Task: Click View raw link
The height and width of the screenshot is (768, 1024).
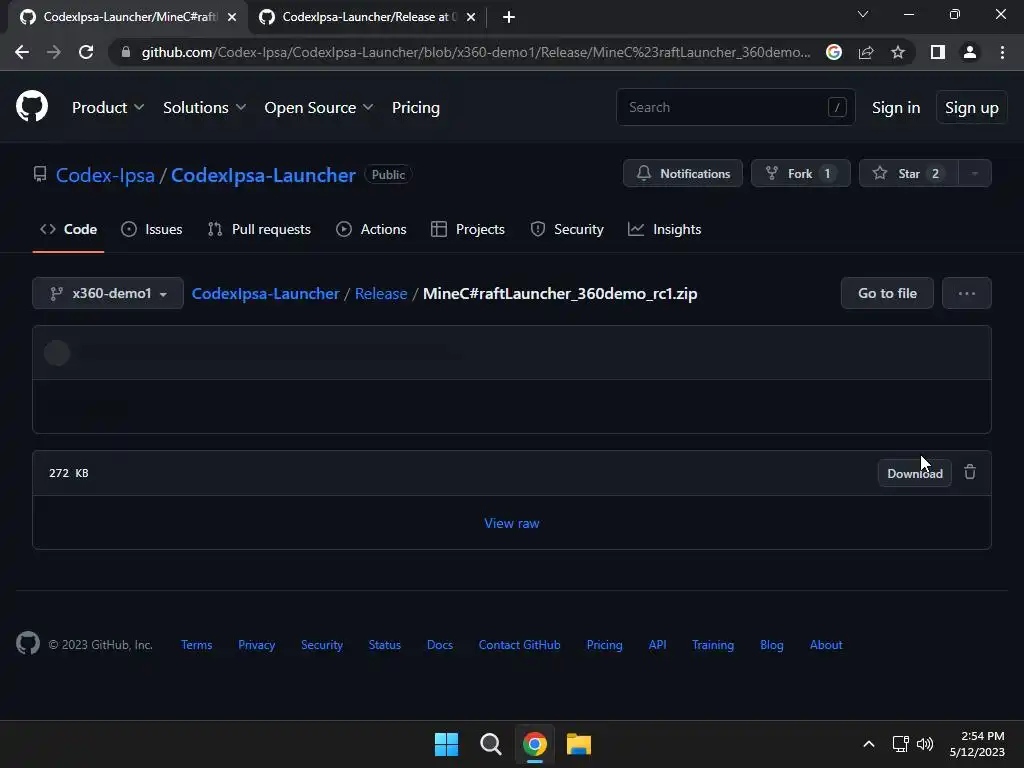Action: (511, 523)
